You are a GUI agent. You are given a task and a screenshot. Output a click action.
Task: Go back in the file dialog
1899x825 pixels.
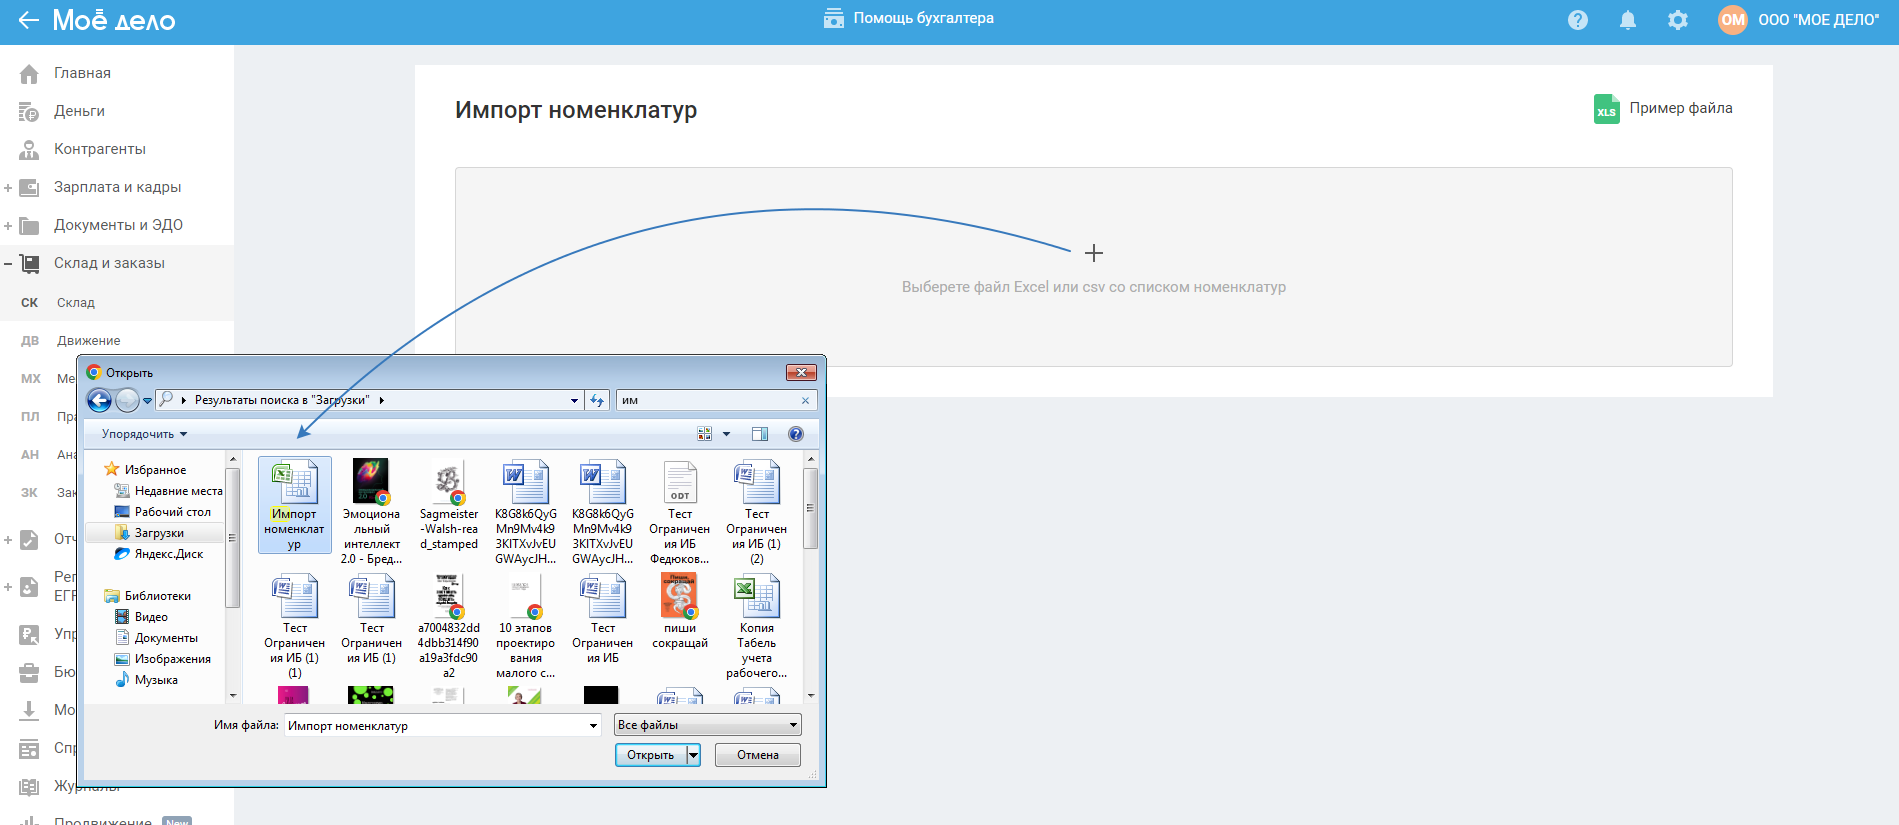[x=99, y=400]
